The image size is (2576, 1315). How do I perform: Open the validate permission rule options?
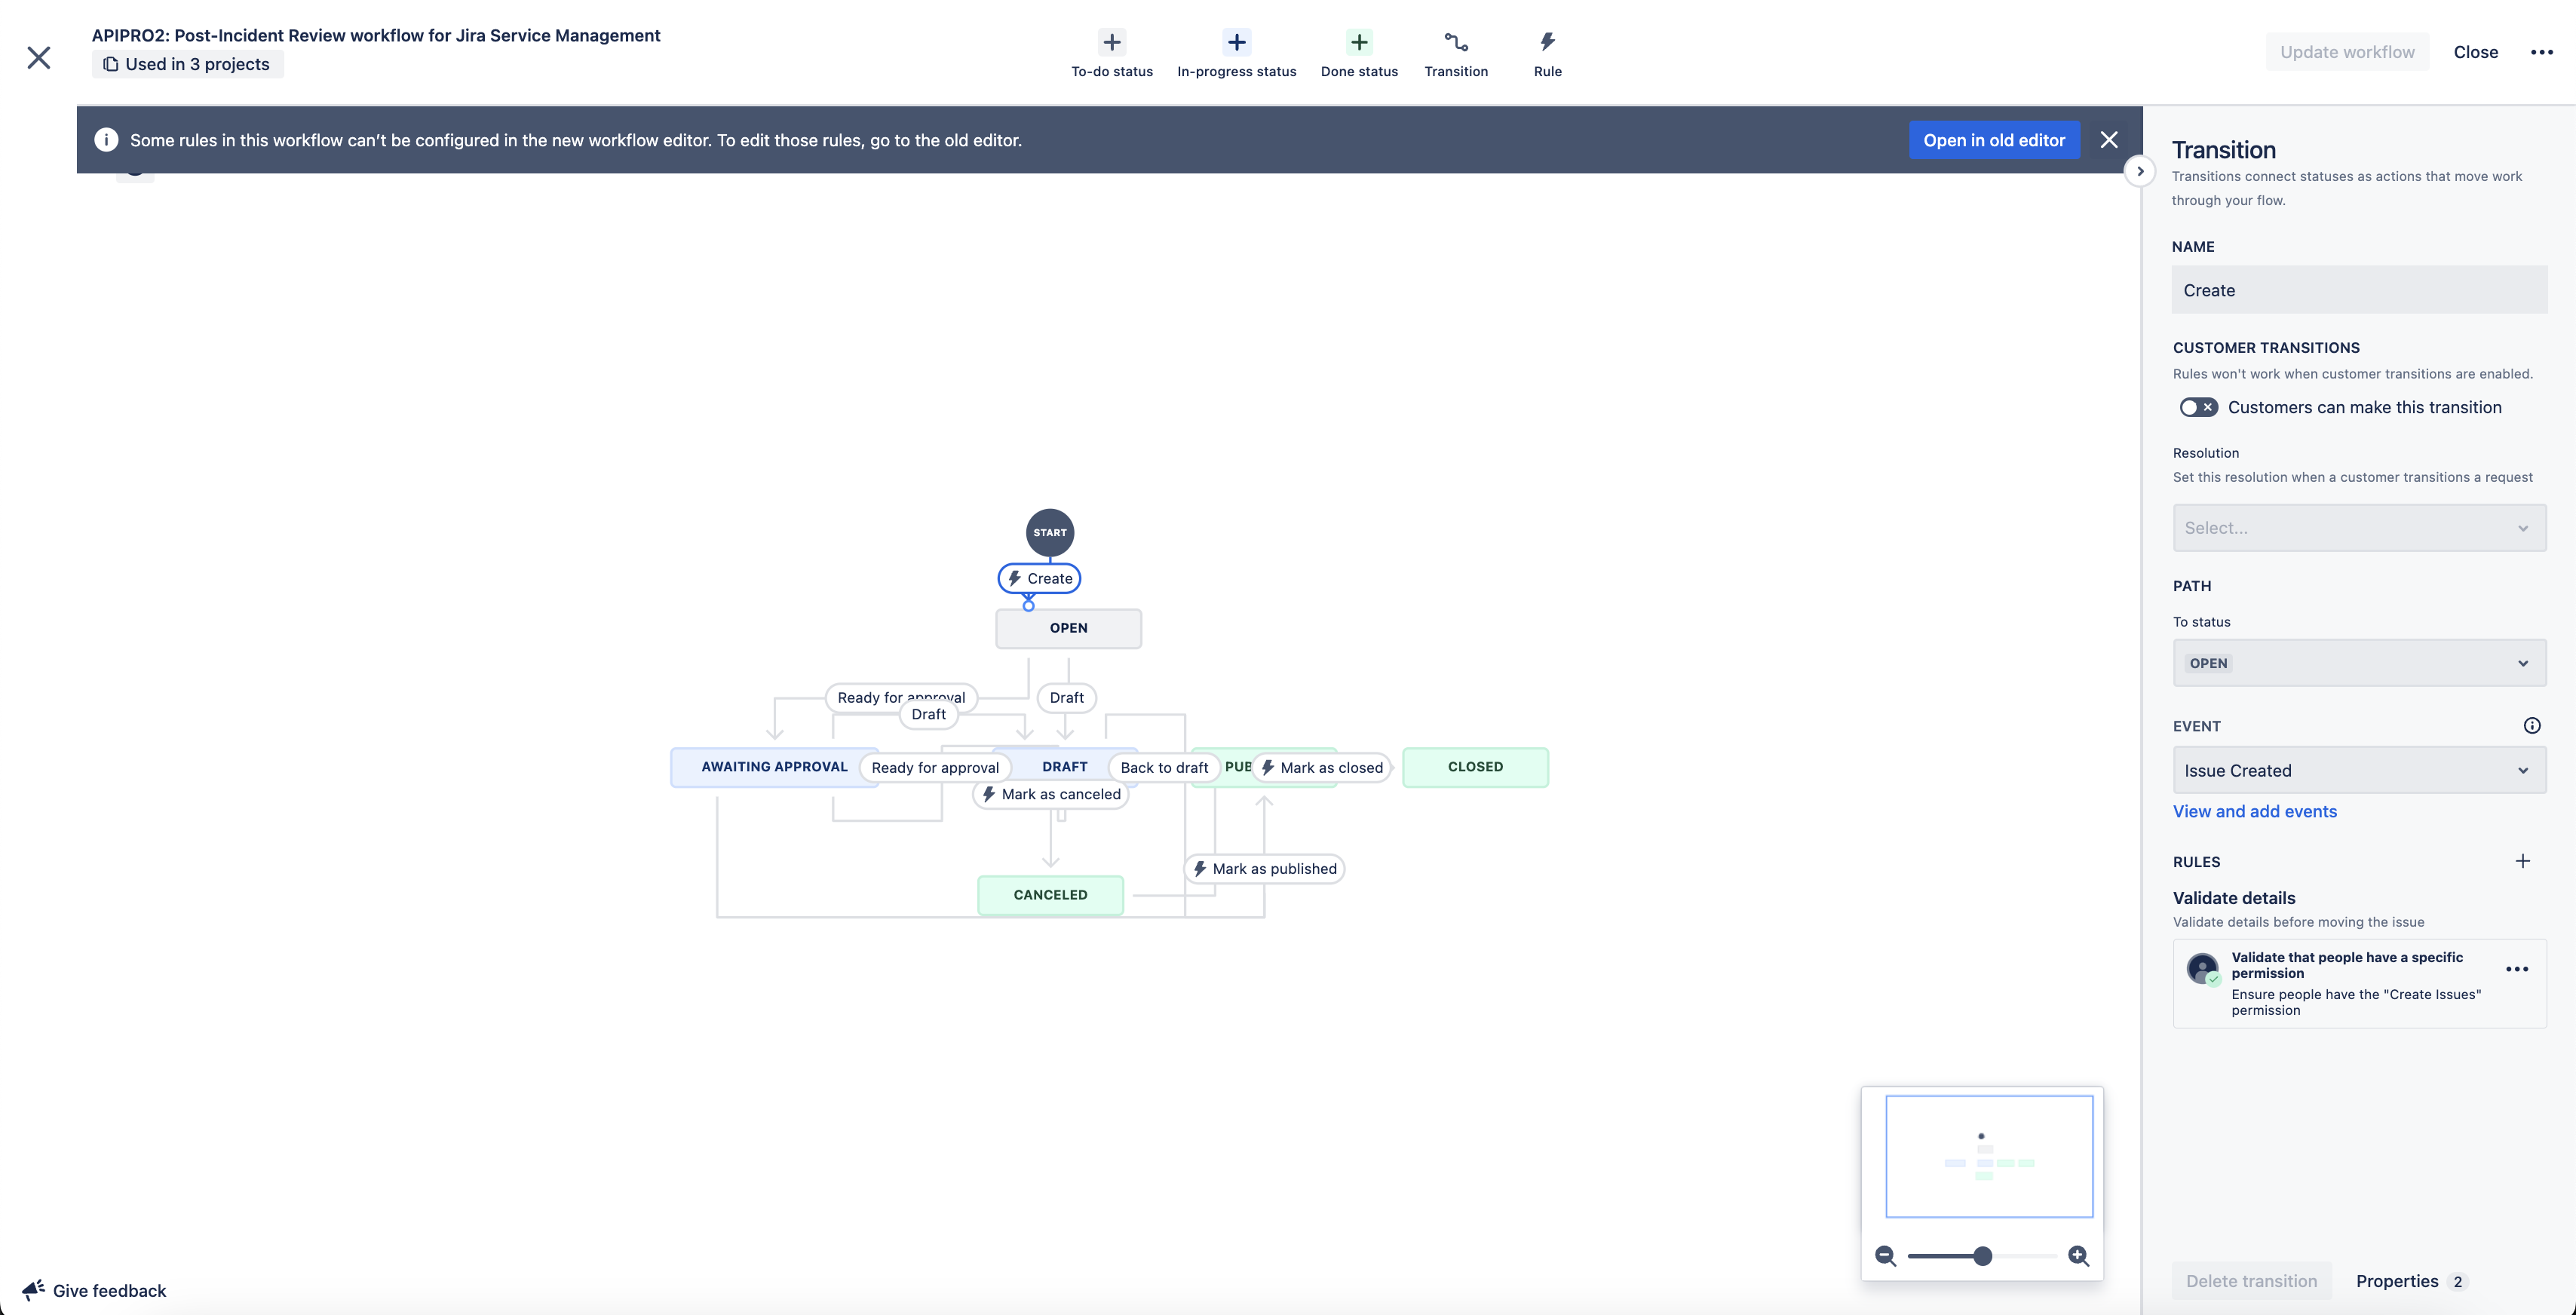coord(2516,969)
